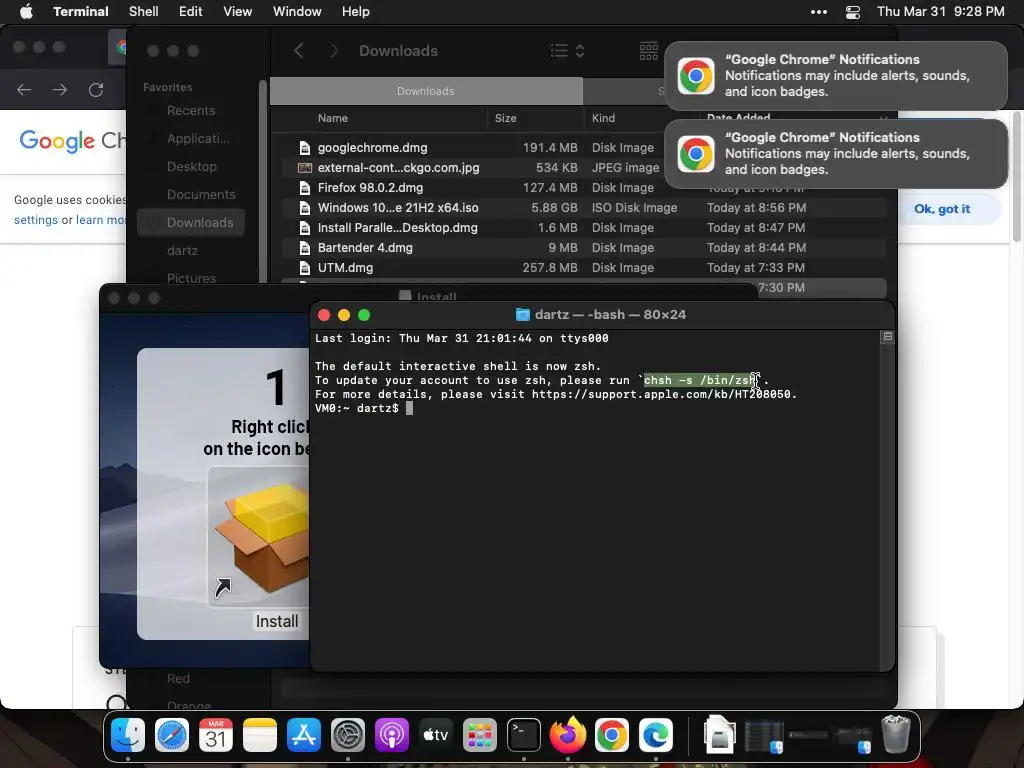This screenshot has height=768, width=1024.
Task: Select the Downloads tab in Finder
Action: pyautogui.click(x=426, y=91)
